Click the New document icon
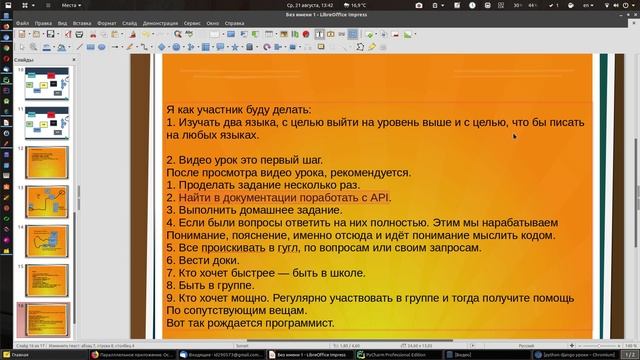 [x=22, y=34]
